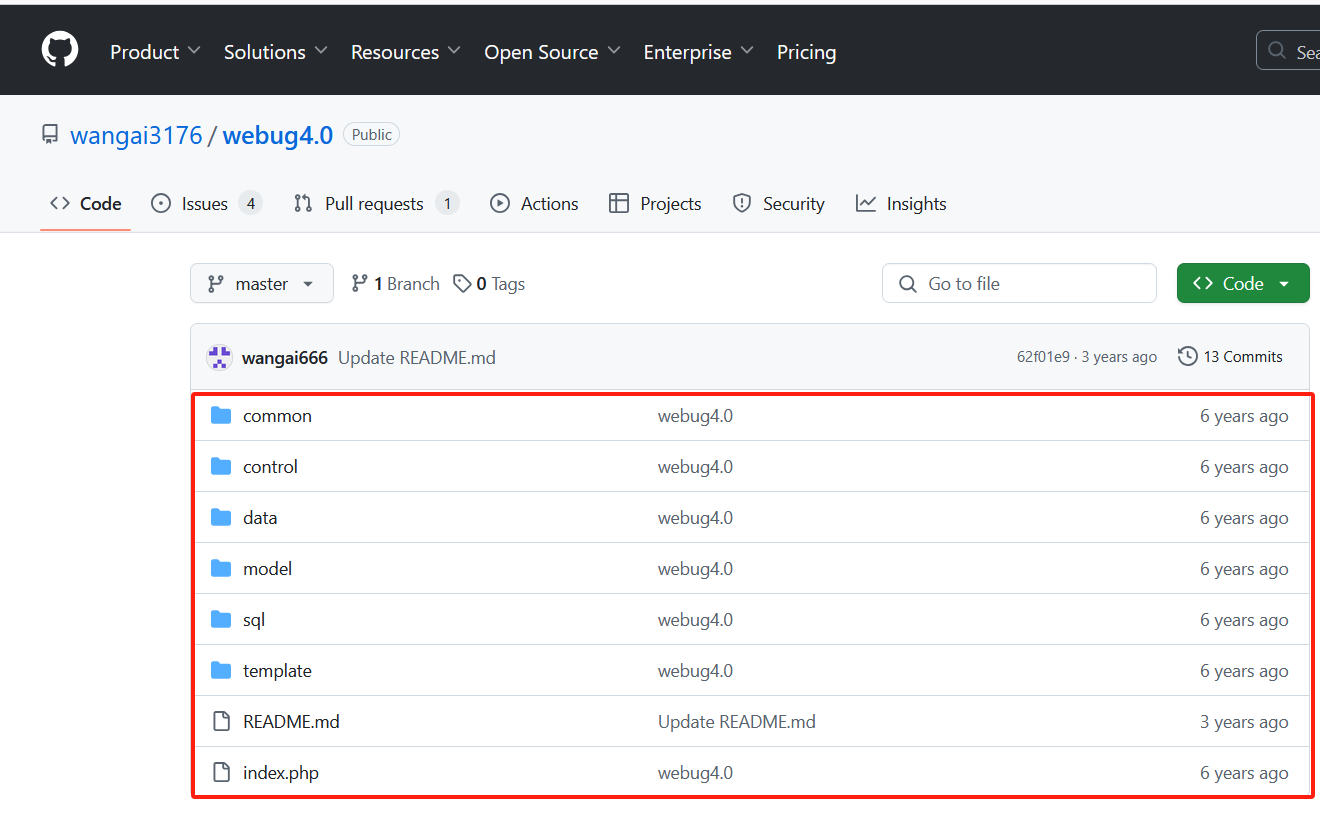Focus the Go to file field
The height and width of the screenshot is (816, 1320).
coord(1019,284)
